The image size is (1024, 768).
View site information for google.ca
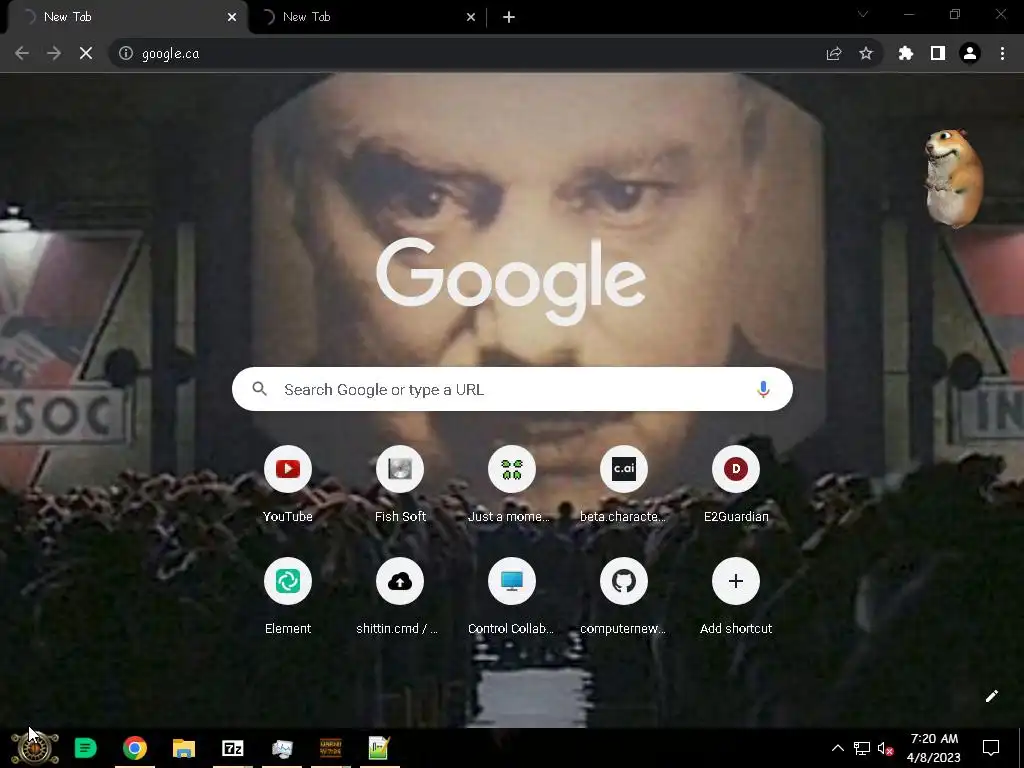pyautogui.click(x=126, y=54)
